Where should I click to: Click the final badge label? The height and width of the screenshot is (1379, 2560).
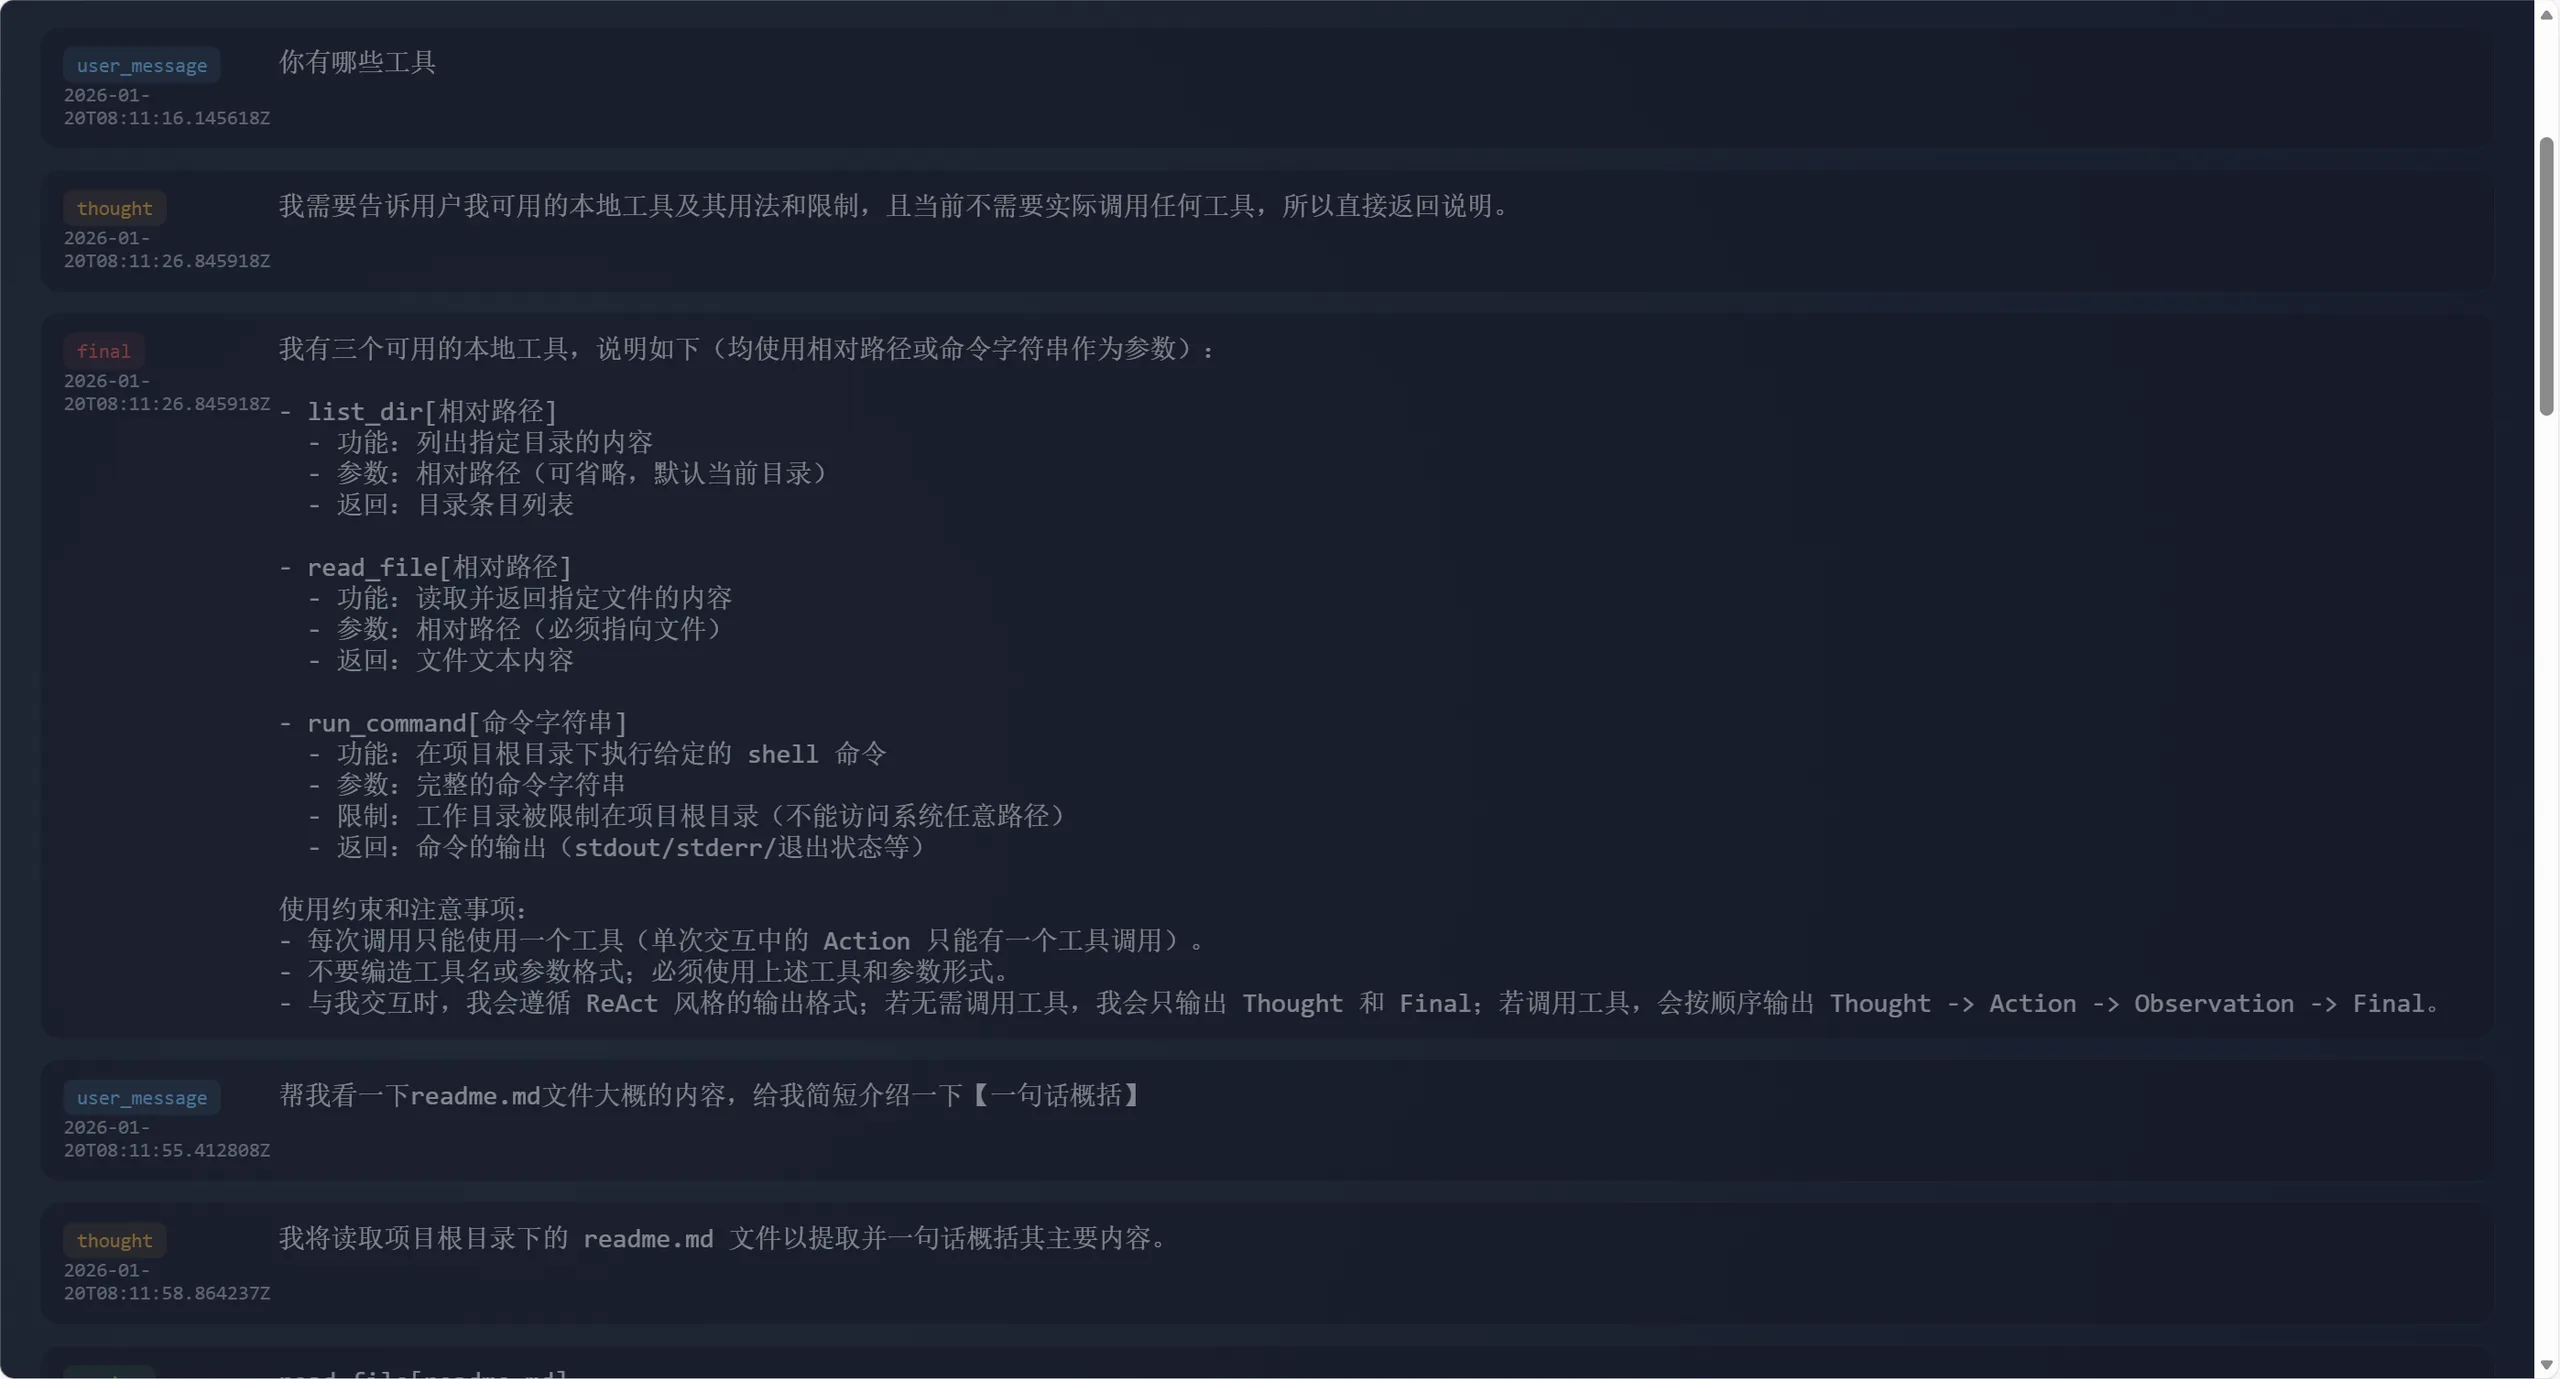104,351
